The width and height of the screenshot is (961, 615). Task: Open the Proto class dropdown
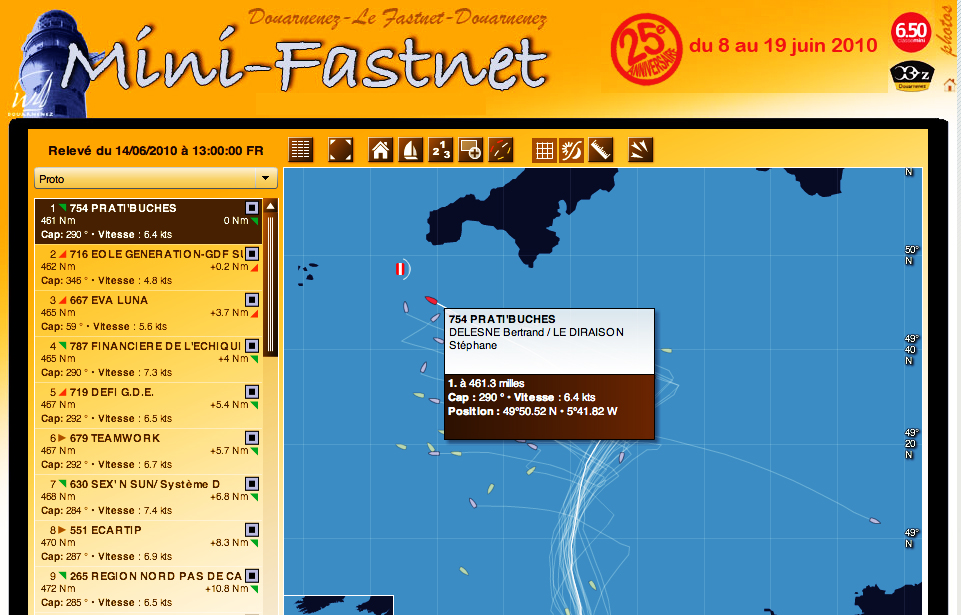(156, 178)
